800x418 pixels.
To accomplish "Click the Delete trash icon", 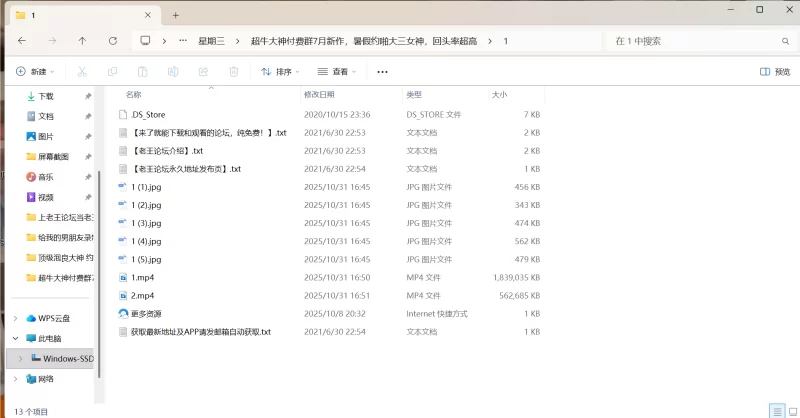I will (x=233, y=72).
